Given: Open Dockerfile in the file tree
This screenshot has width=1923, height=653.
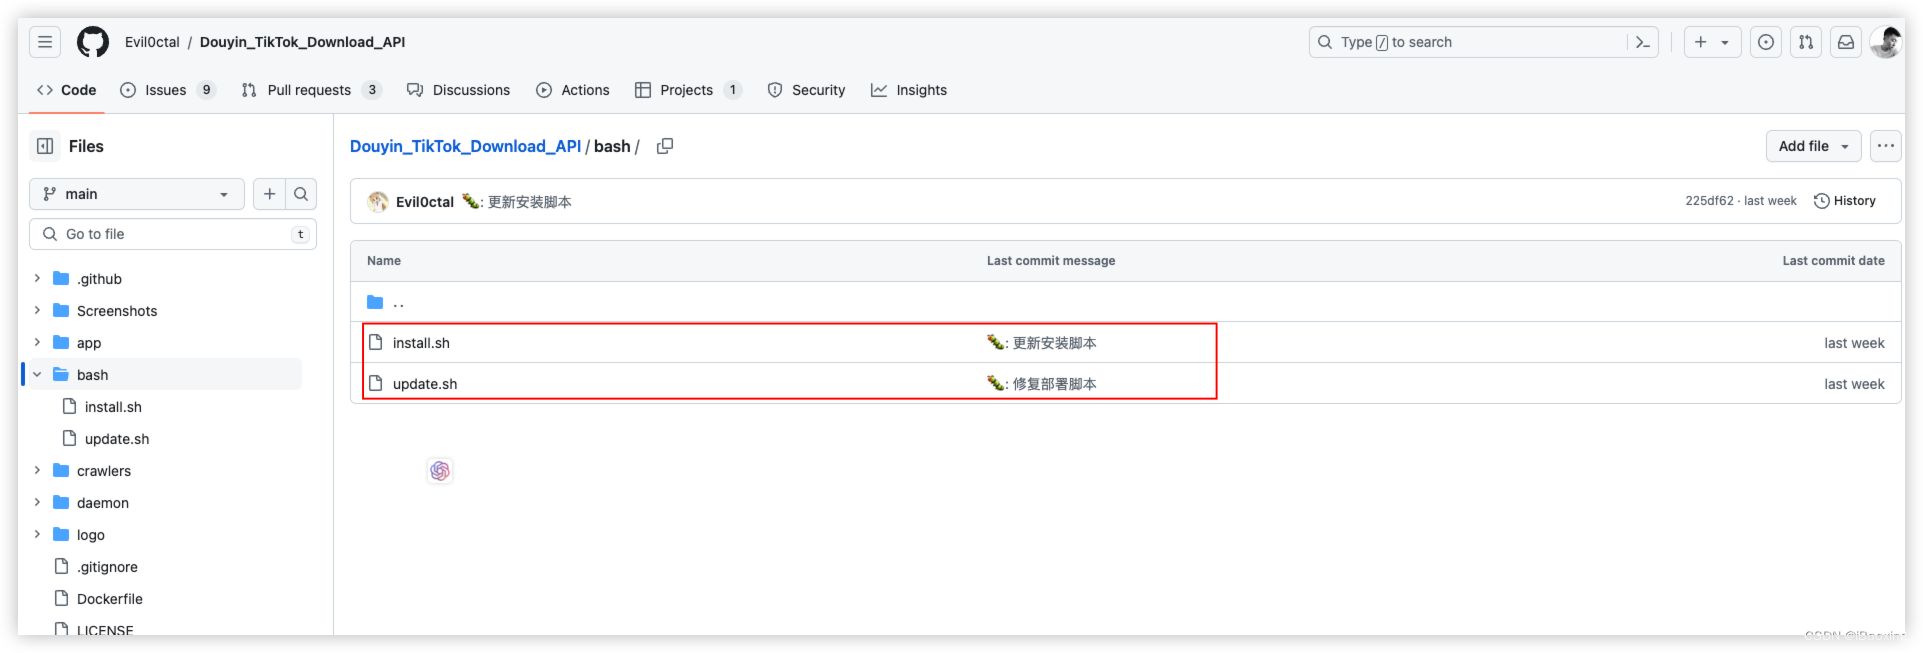Looking at the screenshot, I should pos(110,599).
